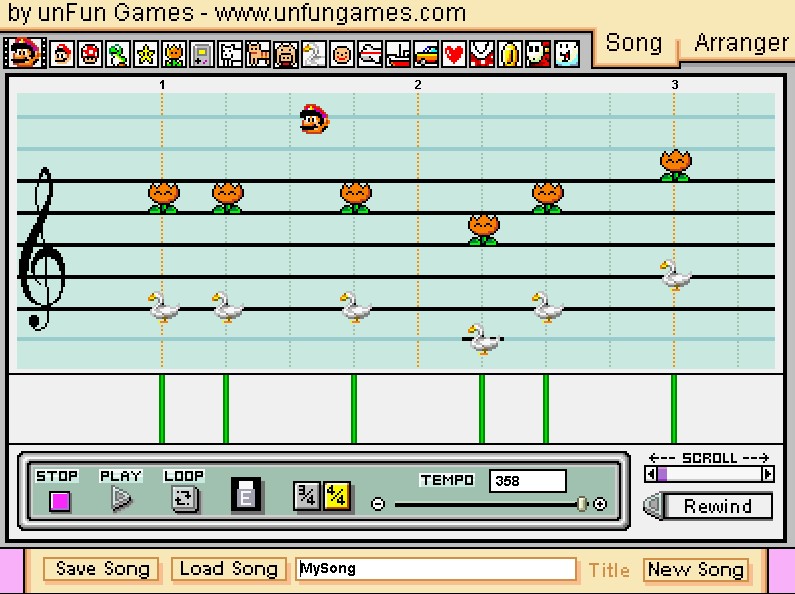Image resolution: width=795 pixels, height=594 pixels.
Task: Switch to the Arranger tab
Action: [x=741, y=43]
